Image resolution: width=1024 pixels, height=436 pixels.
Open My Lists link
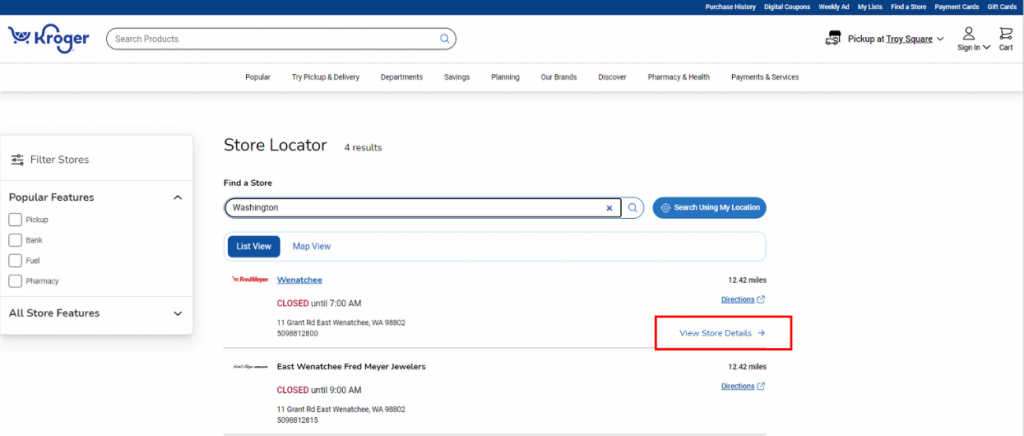click(x=870, y=7)
